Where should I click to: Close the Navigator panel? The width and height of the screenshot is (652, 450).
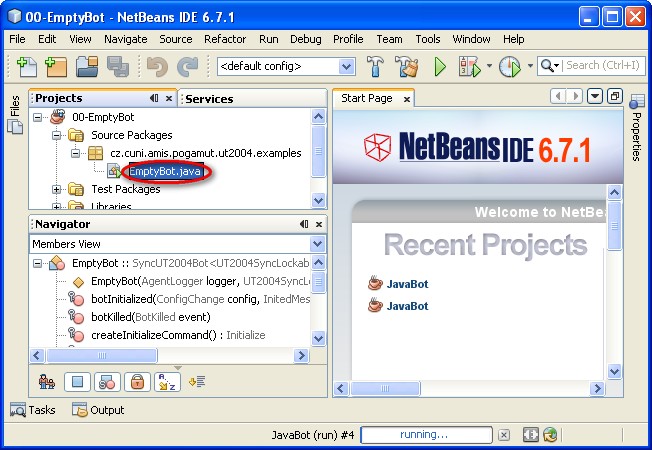tap(319, 225)
